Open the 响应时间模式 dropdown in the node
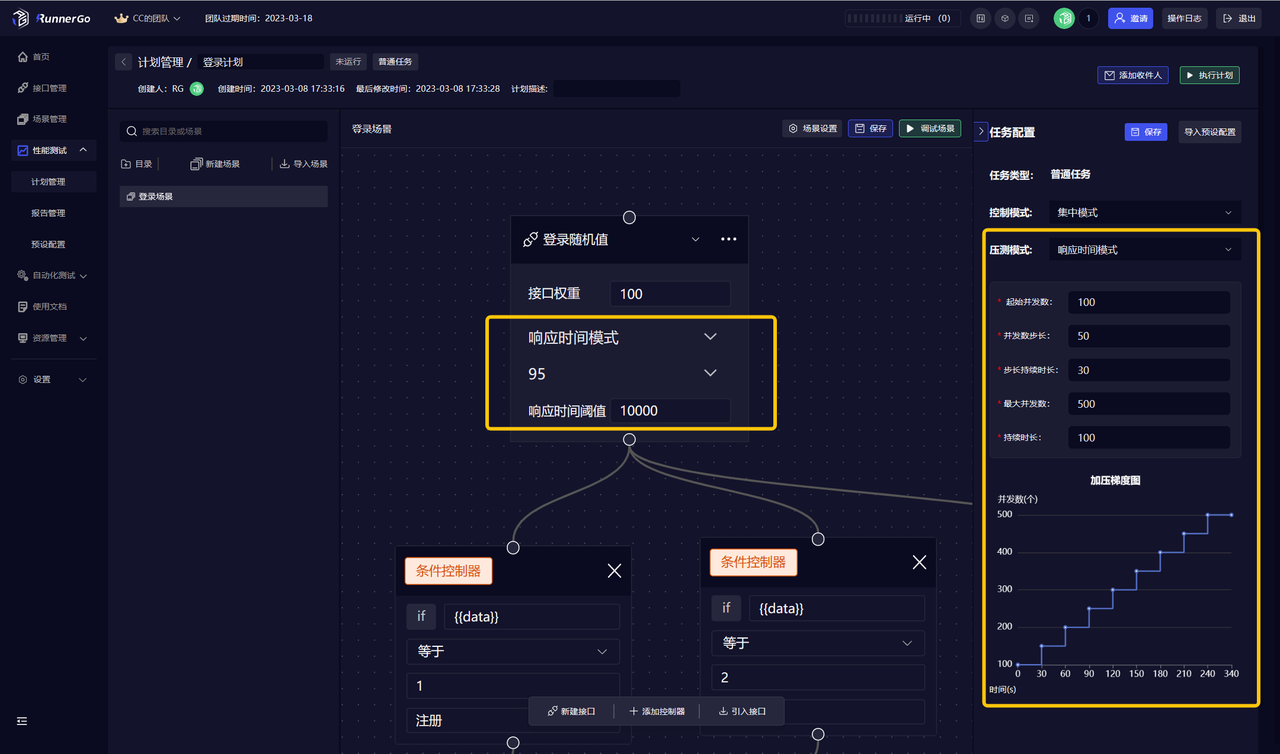This screenshot has width=1280, height=754. 623,338
